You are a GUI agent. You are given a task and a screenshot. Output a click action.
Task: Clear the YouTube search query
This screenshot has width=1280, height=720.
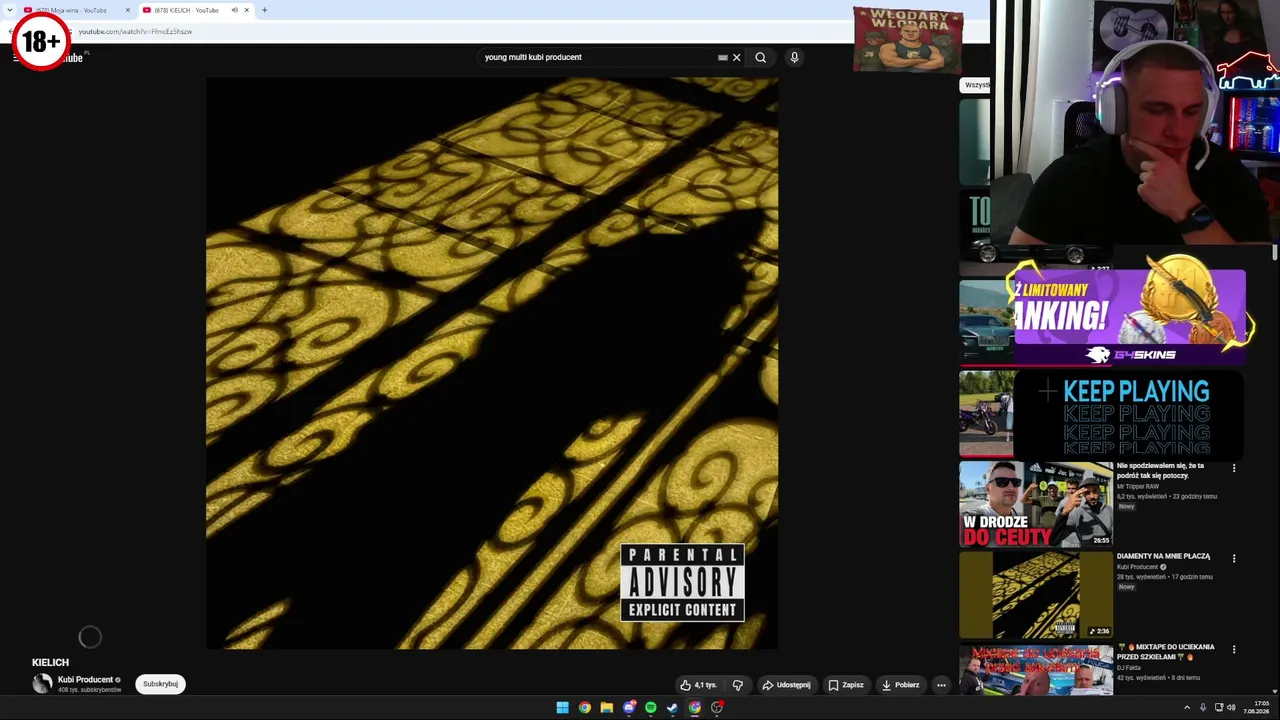tap(737, 57)
